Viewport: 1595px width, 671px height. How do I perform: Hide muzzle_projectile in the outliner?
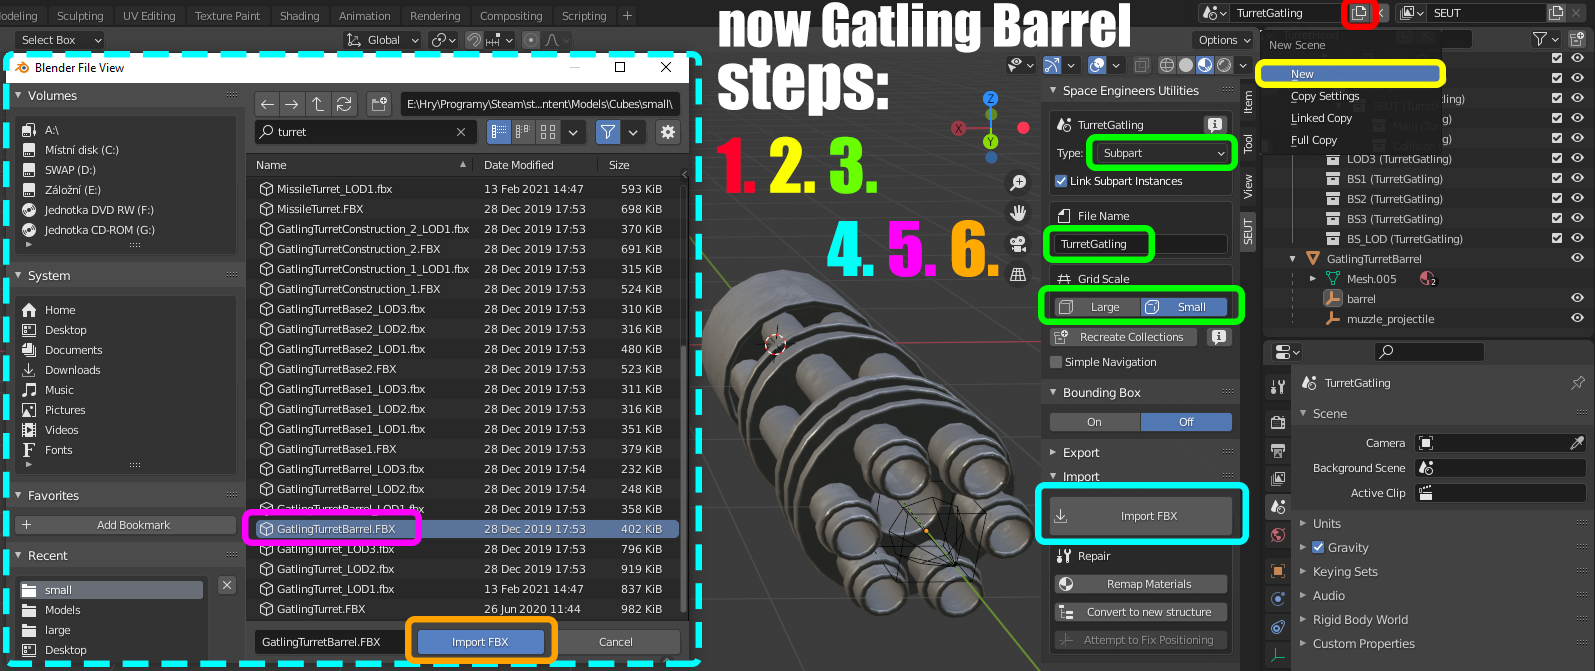(x=1577, y=319)
